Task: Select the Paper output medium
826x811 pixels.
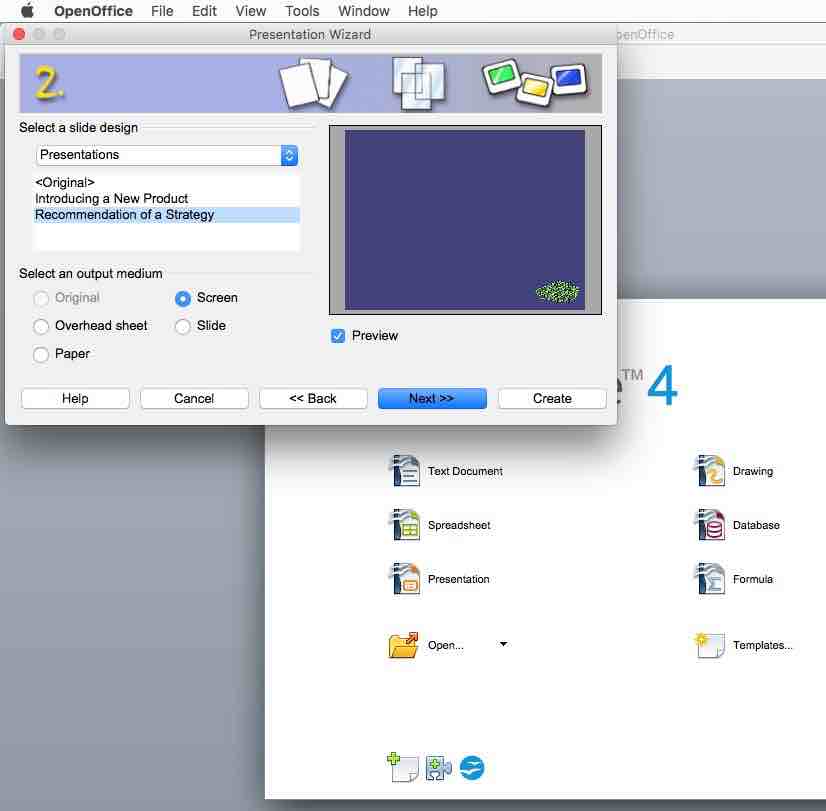Action: click(x=41, y=354)
